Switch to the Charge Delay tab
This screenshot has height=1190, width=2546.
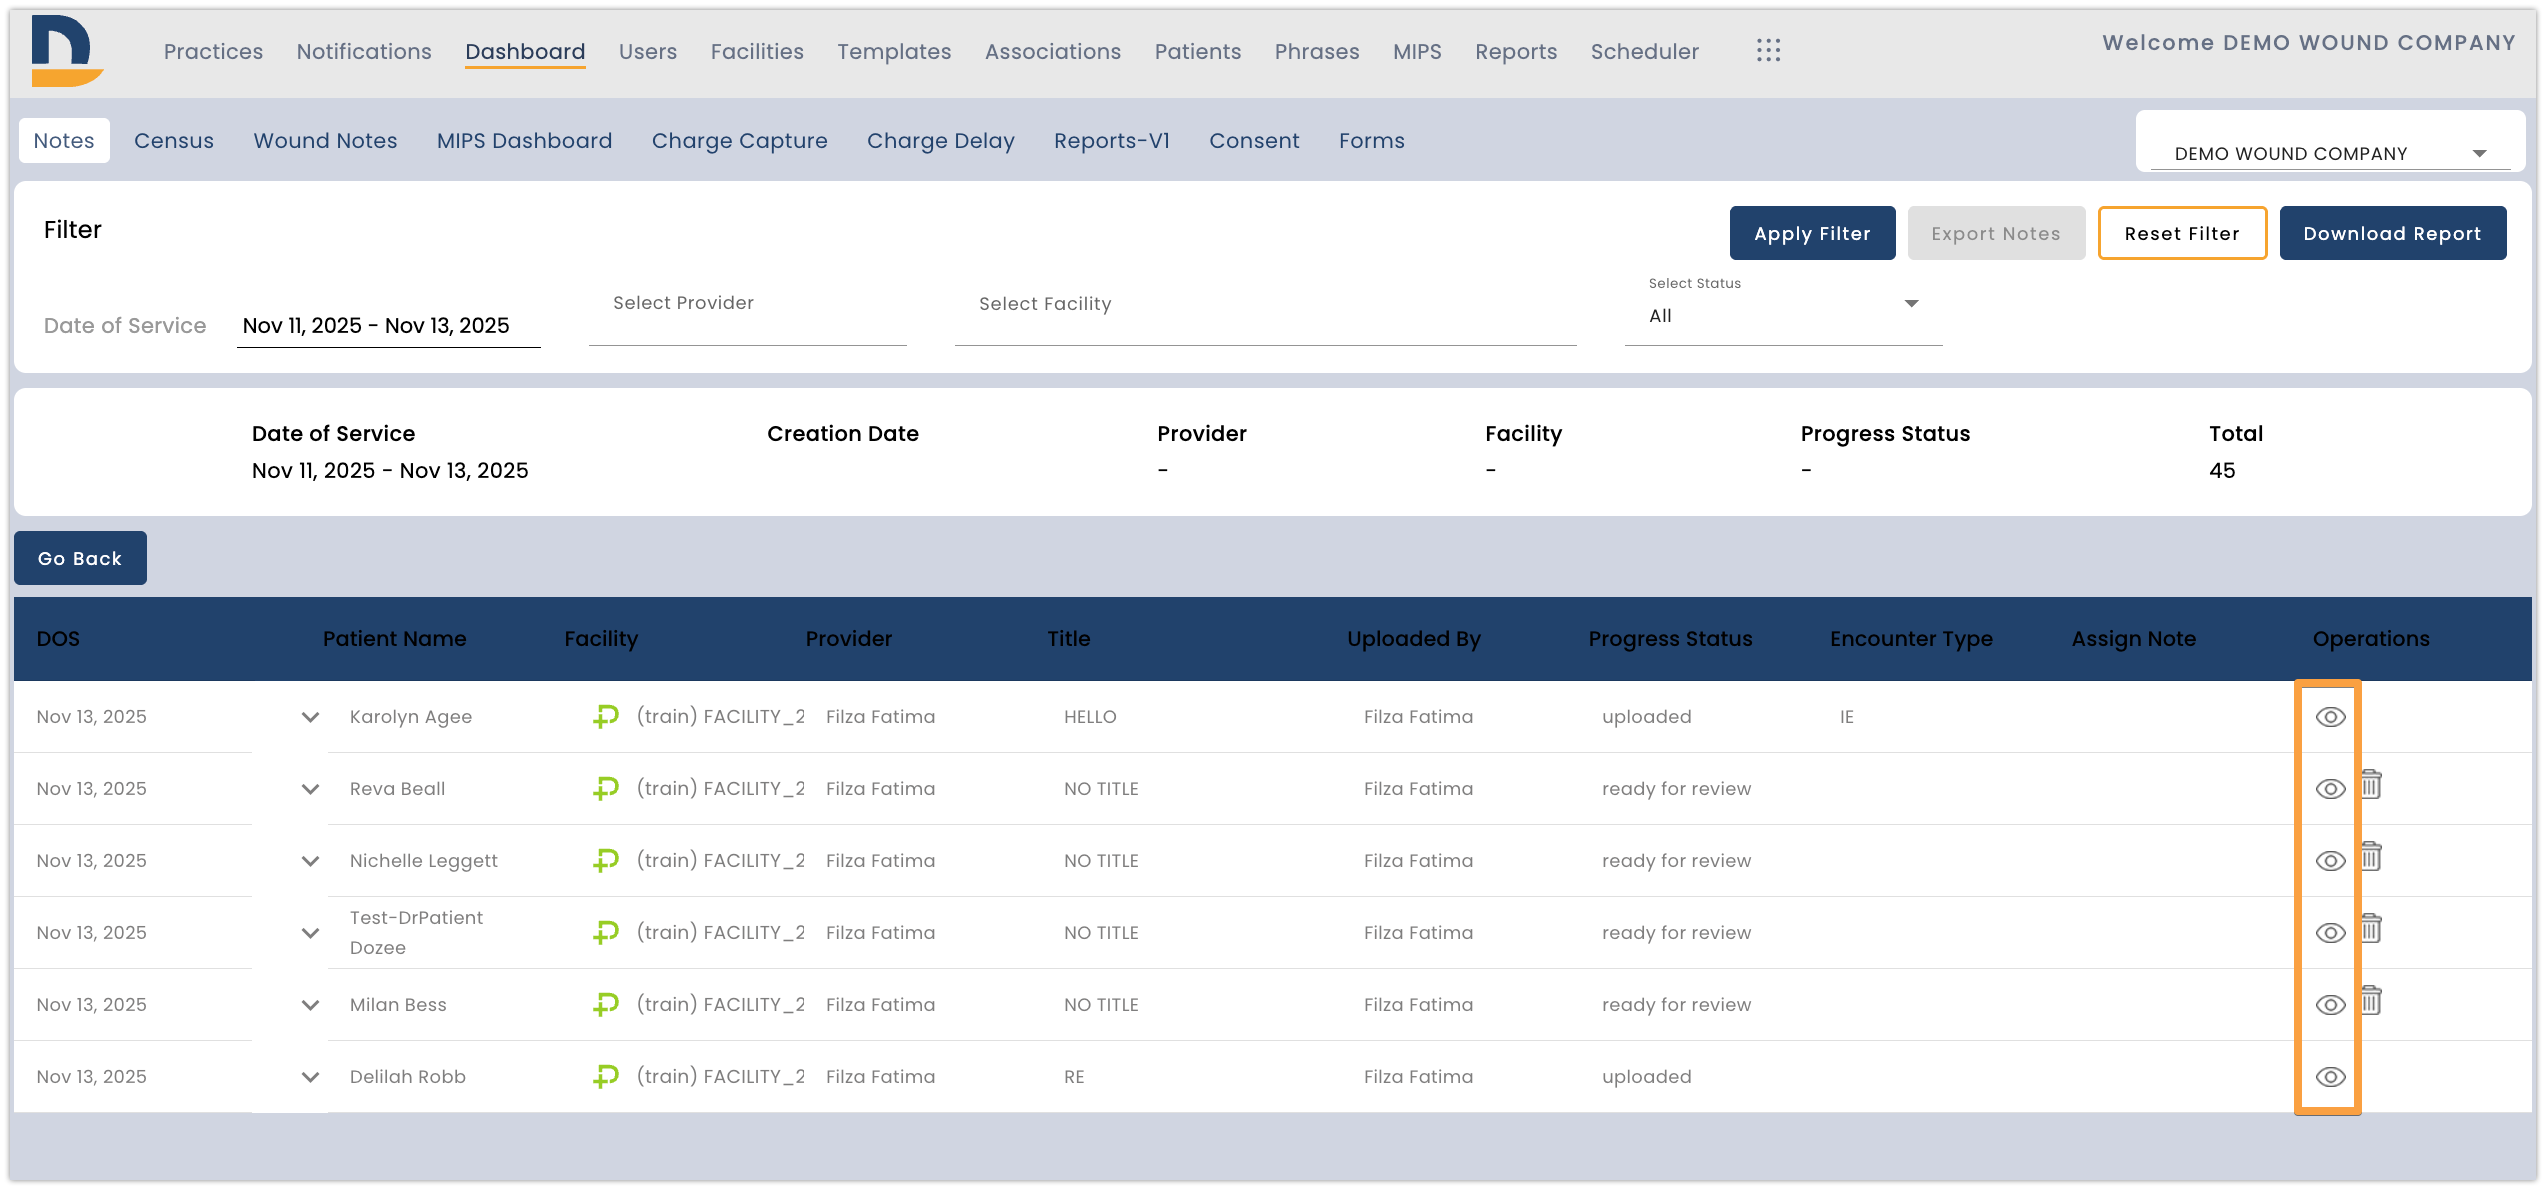pyautogui.click(x=940, y=141)
